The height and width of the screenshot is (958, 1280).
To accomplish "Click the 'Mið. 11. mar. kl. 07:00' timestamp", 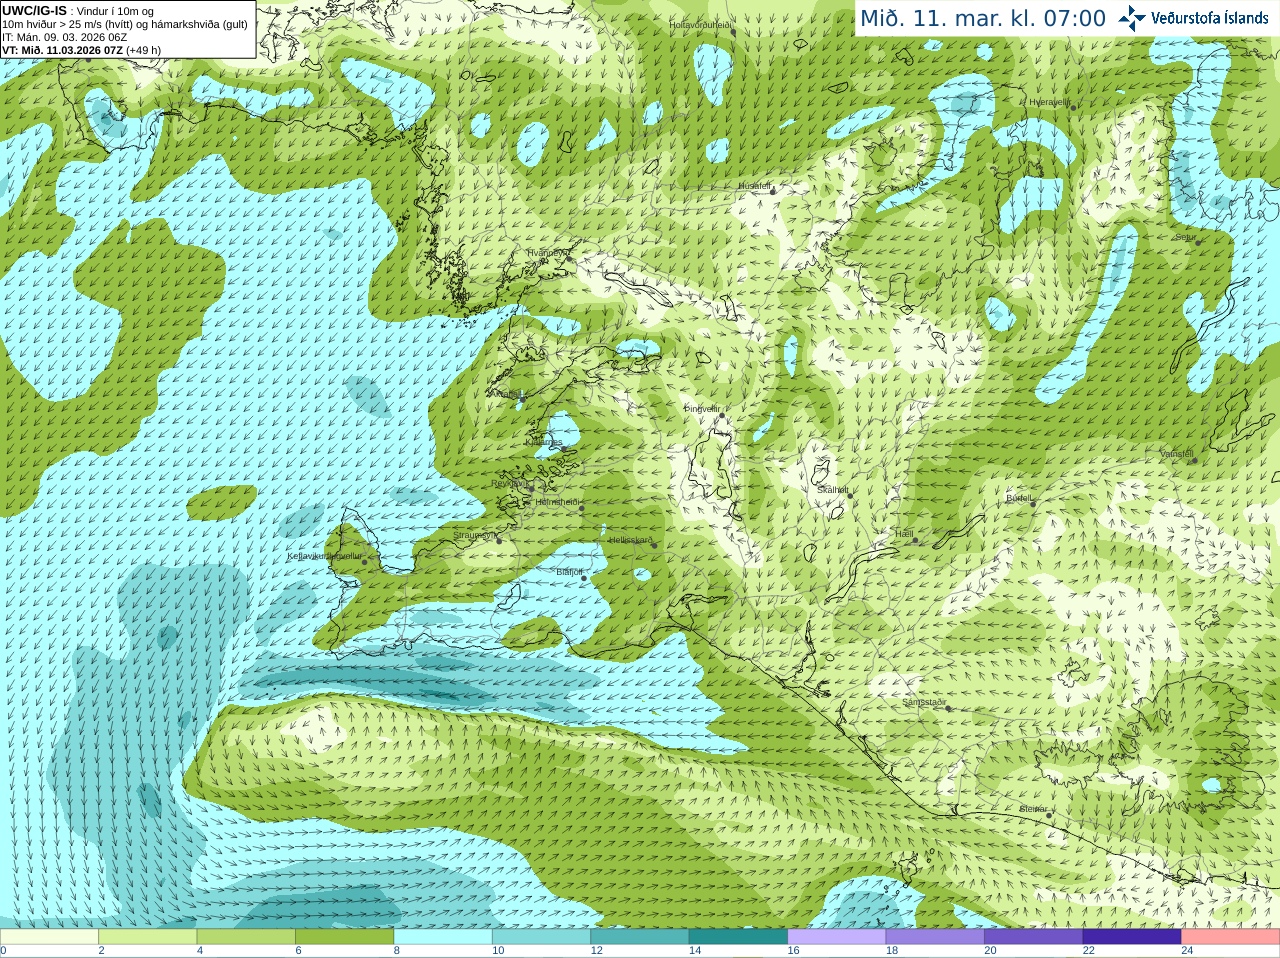I will (983, 19).
